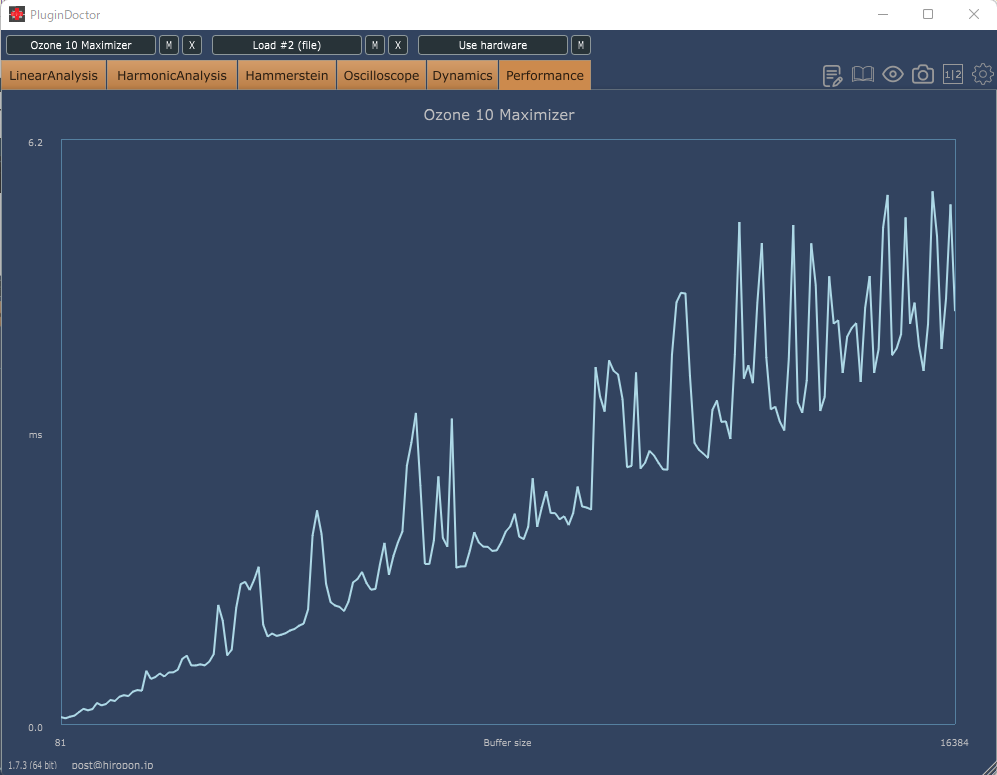Click the Ozone 10 Maximizer plugin slot
The width and height of the screenshot is (997, 775).
coord(81,45)
